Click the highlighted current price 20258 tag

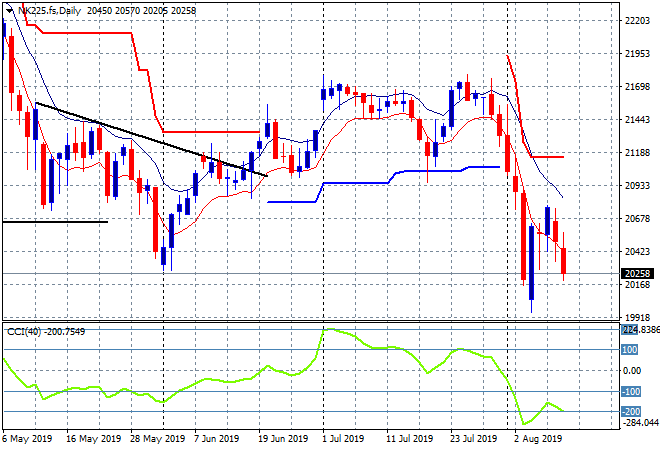click(637, 274)
